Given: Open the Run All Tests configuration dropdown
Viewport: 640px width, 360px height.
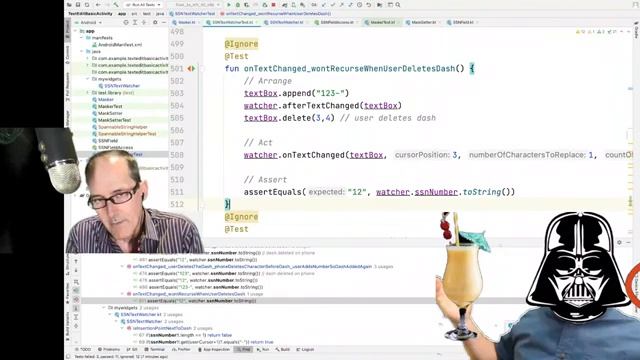Looking at the screenshot, I should coord(143,5).
